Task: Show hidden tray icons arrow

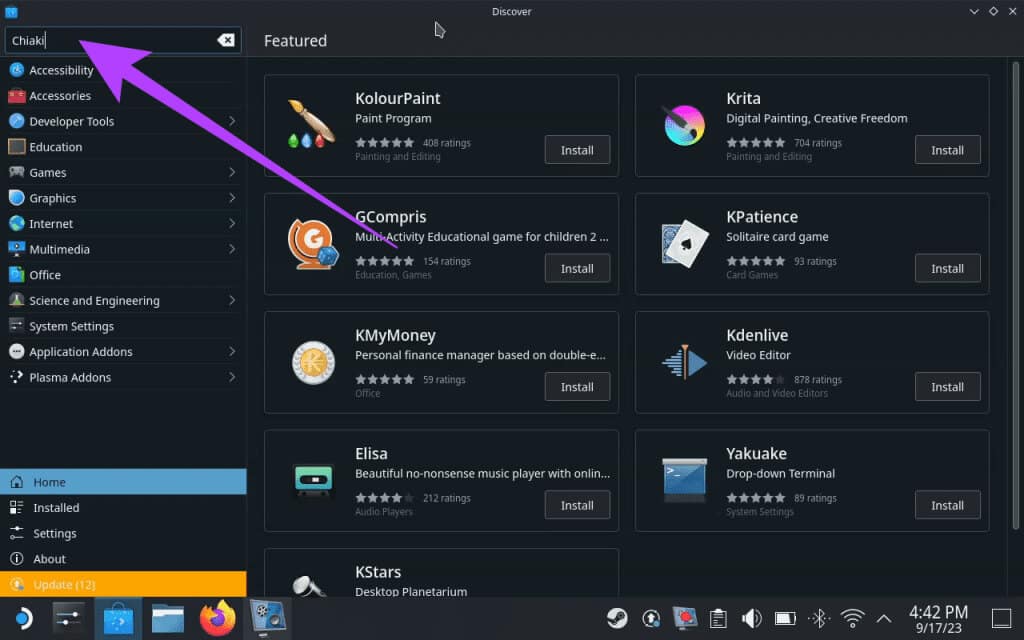Action: tap(884, 618)
